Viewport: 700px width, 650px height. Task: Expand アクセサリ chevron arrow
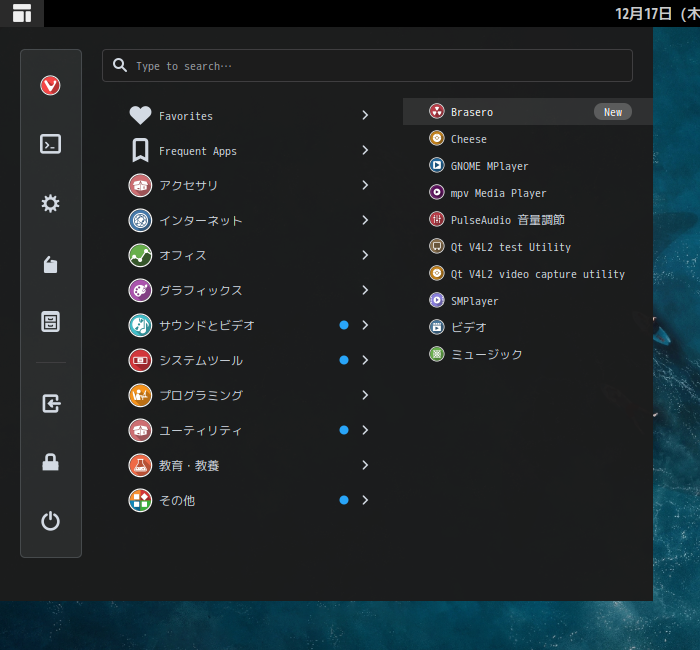coord(365,185)
